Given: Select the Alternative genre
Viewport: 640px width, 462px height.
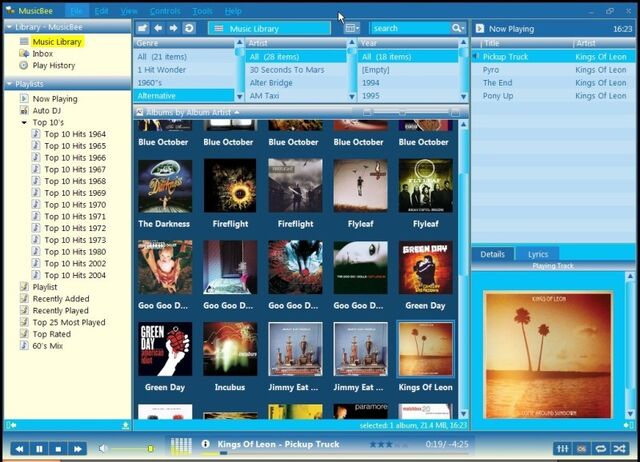Looking at the screenshot, I should (184, 96).
